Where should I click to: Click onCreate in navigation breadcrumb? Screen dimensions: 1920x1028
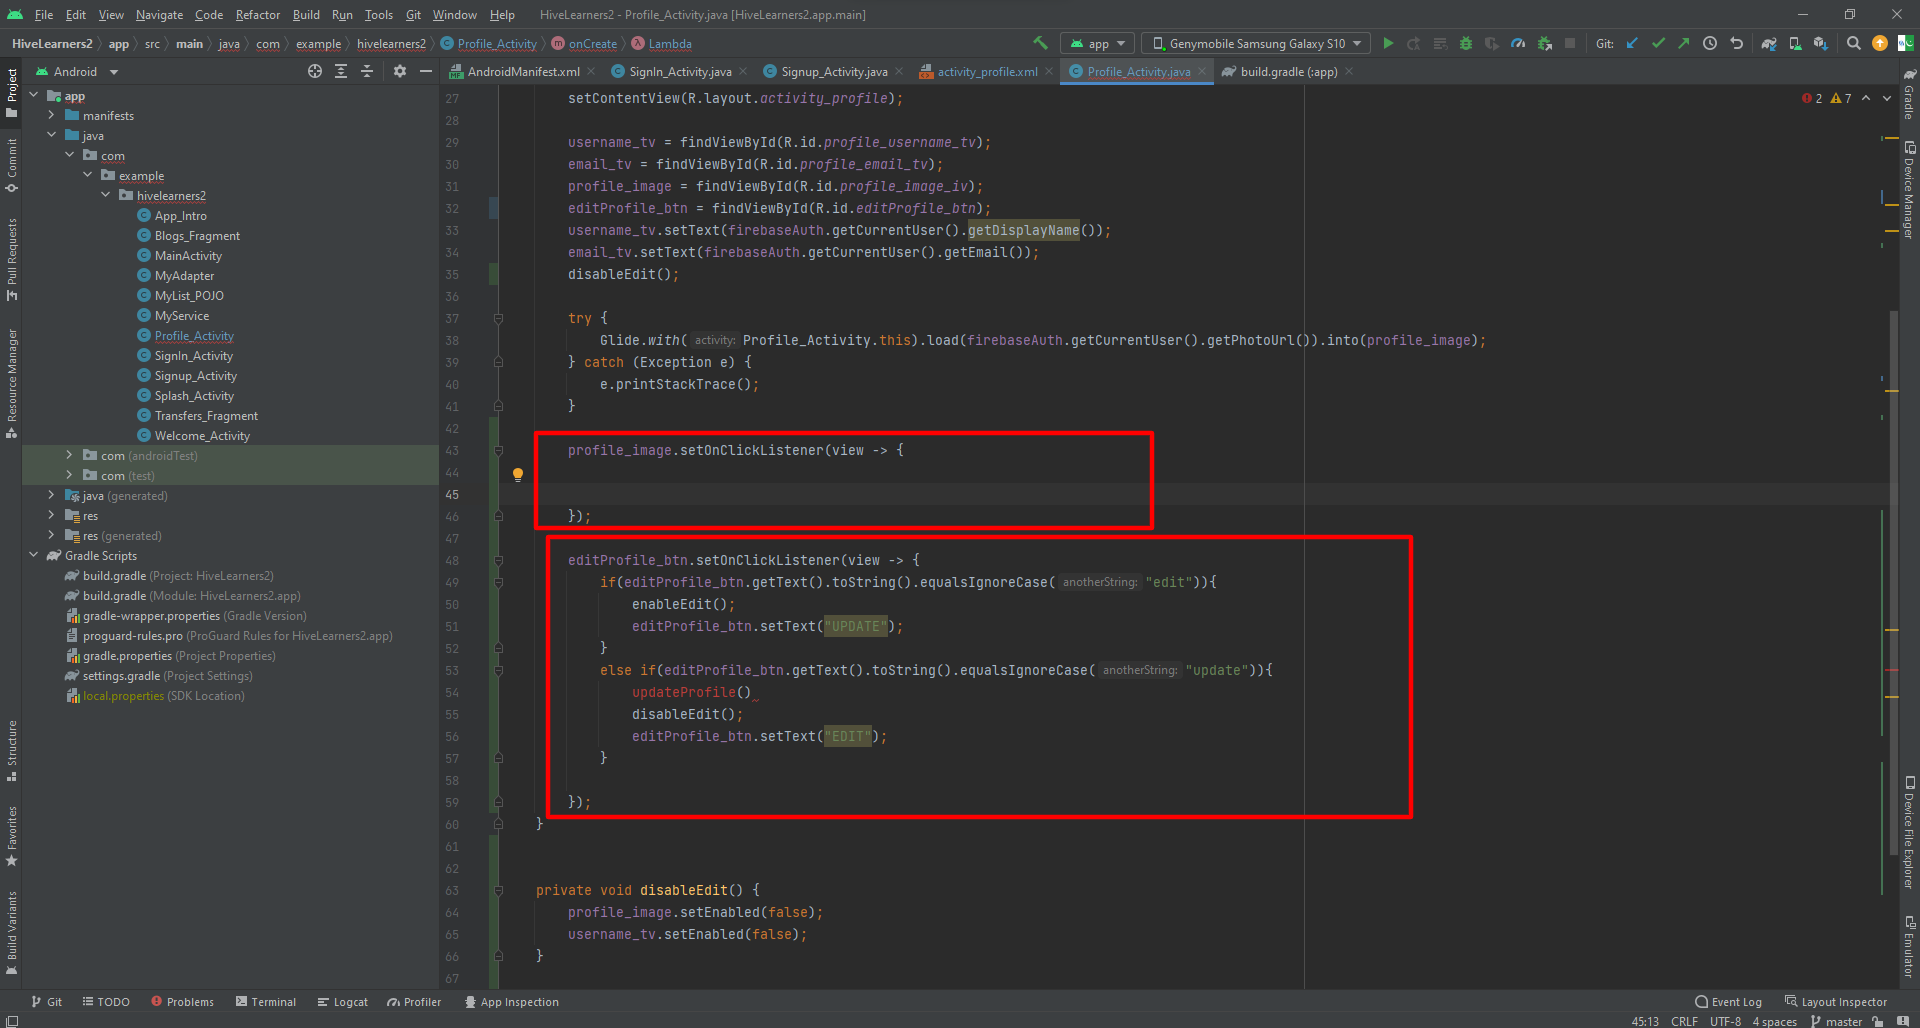pos(593,43)
